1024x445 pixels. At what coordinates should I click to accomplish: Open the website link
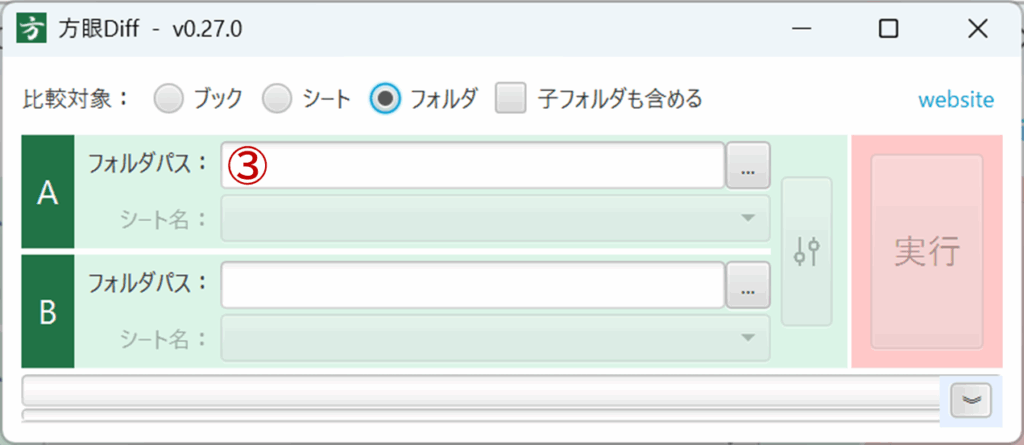pos(956,100)
